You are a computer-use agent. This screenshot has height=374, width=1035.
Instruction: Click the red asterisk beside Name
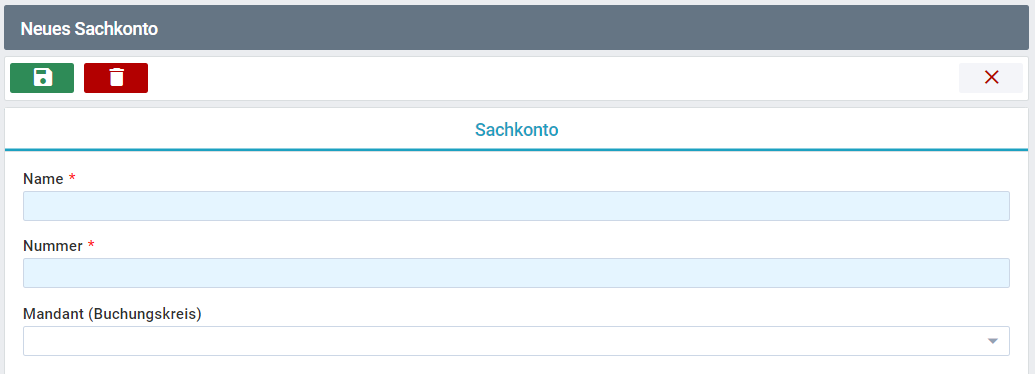pos(72,178)
